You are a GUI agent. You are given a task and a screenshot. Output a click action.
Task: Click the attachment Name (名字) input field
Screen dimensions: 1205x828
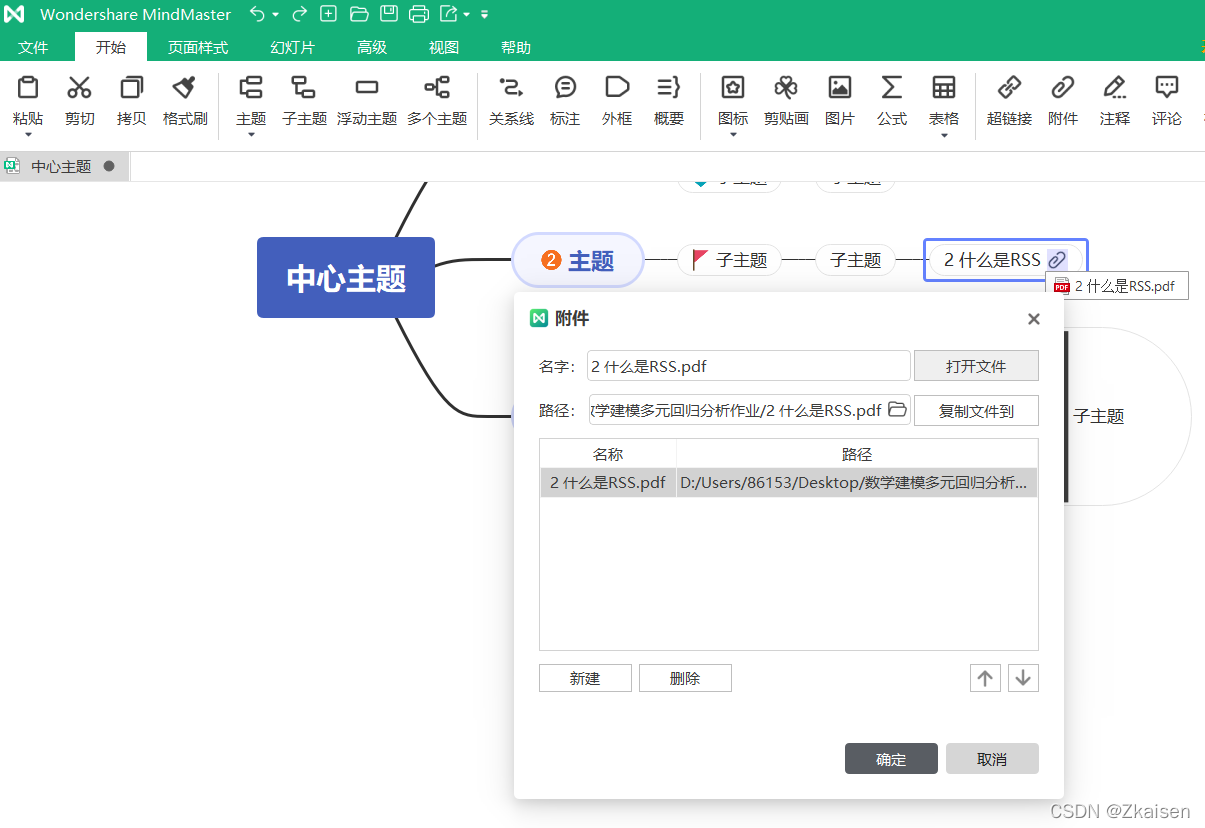point(749,366)
